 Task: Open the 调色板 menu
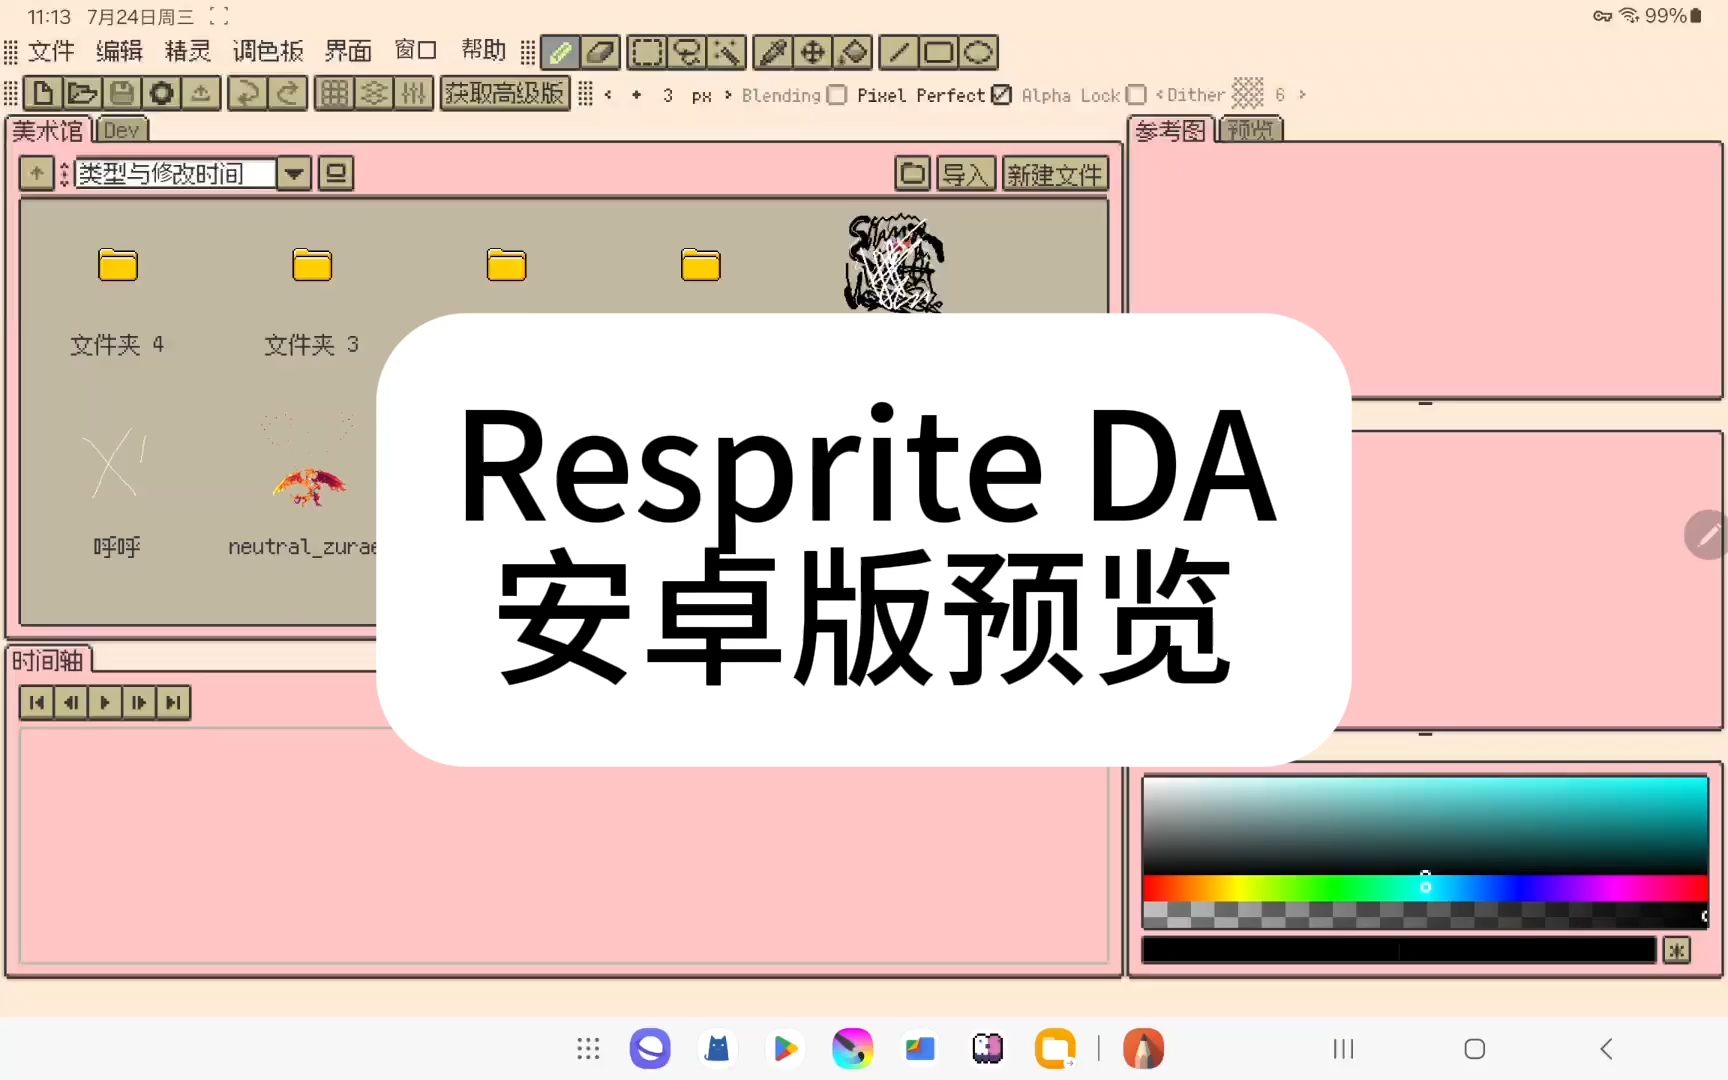click(268, 51)
